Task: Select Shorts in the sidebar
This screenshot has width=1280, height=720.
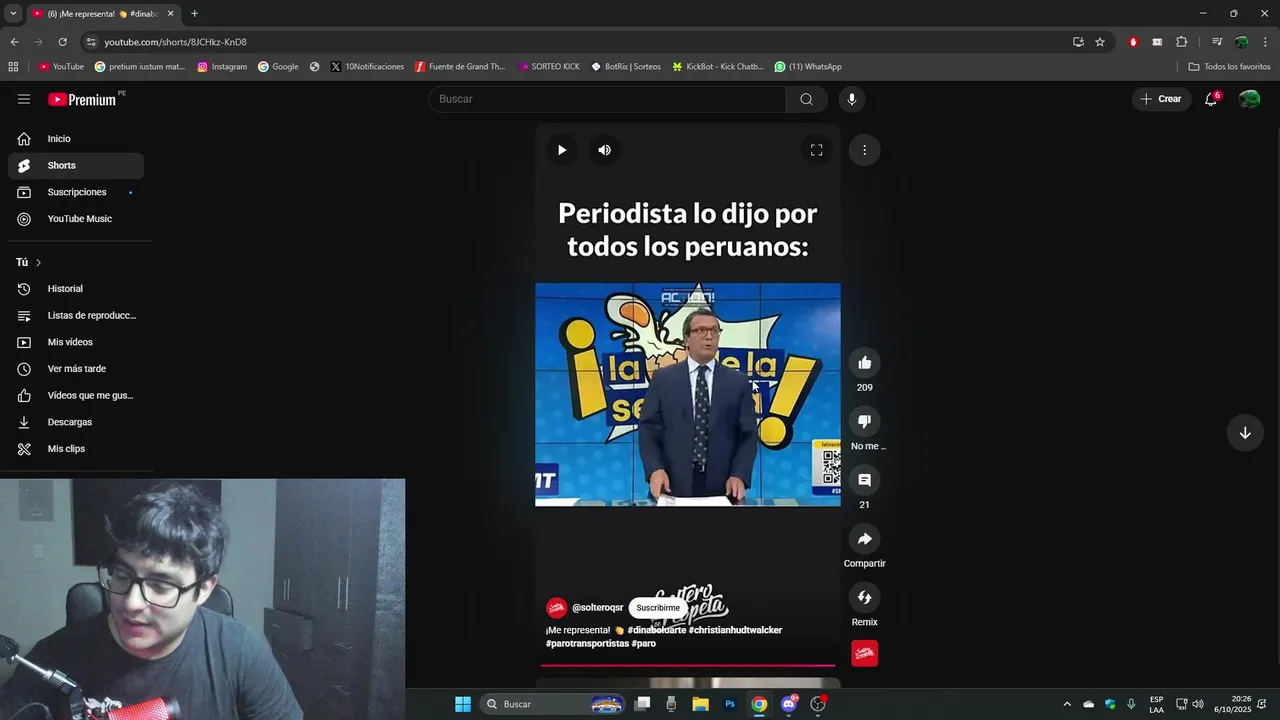Action: (x=76, y=165)
